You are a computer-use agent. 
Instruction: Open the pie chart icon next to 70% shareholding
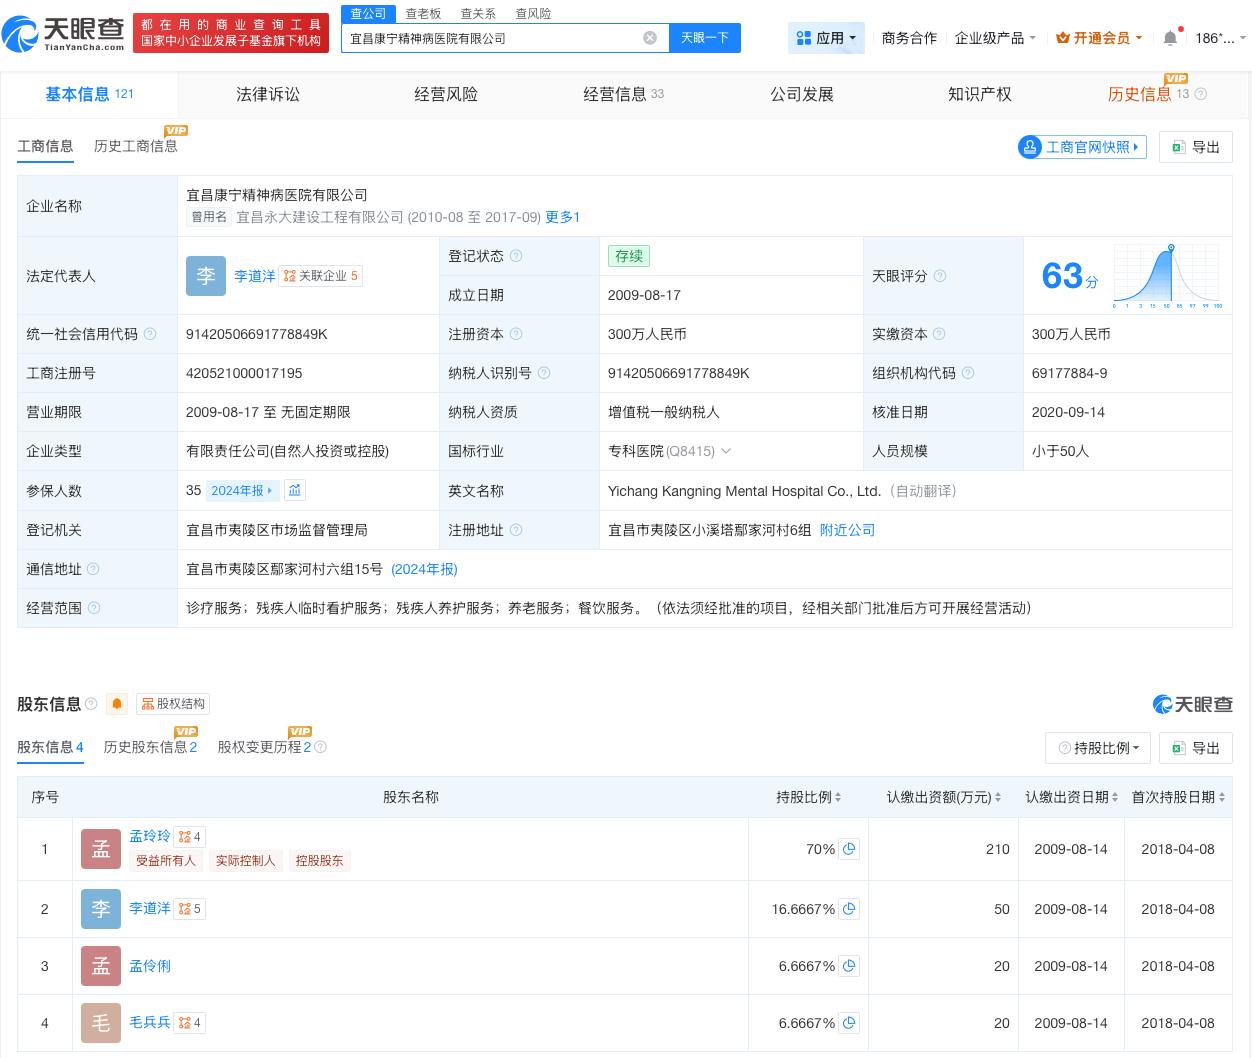(x=849, y=848)
